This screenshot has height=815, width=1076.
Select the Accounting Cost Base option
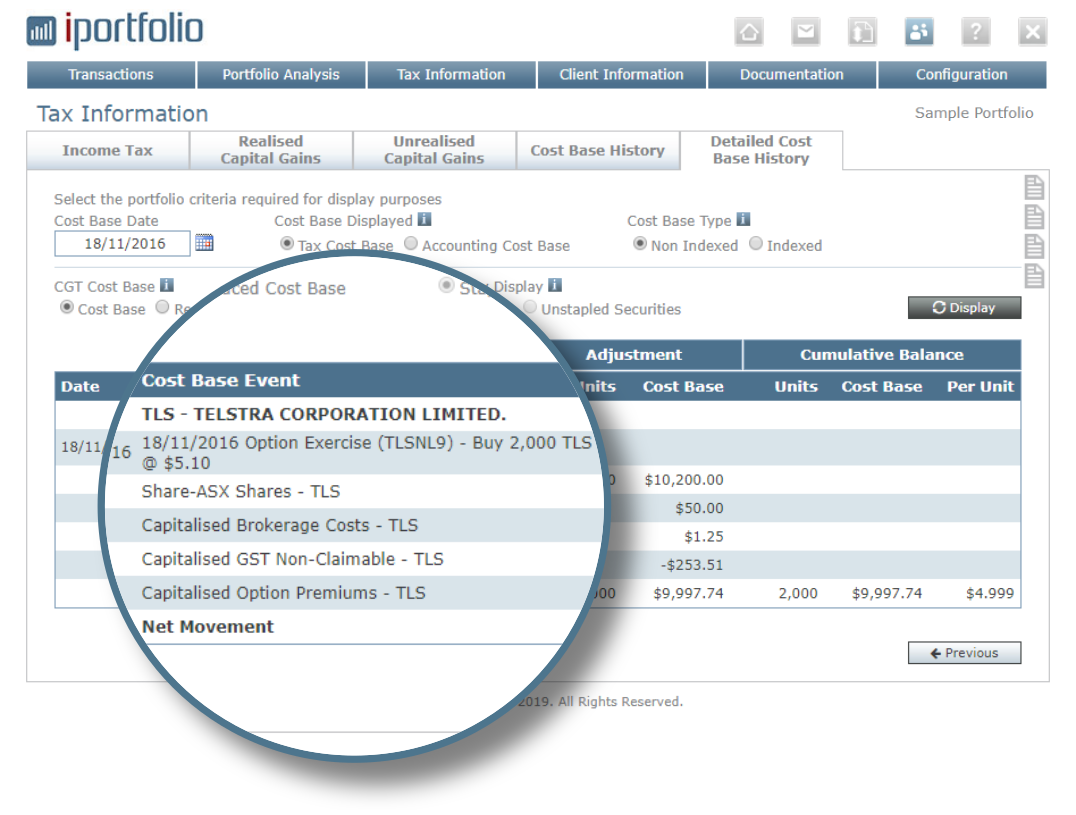411,244
